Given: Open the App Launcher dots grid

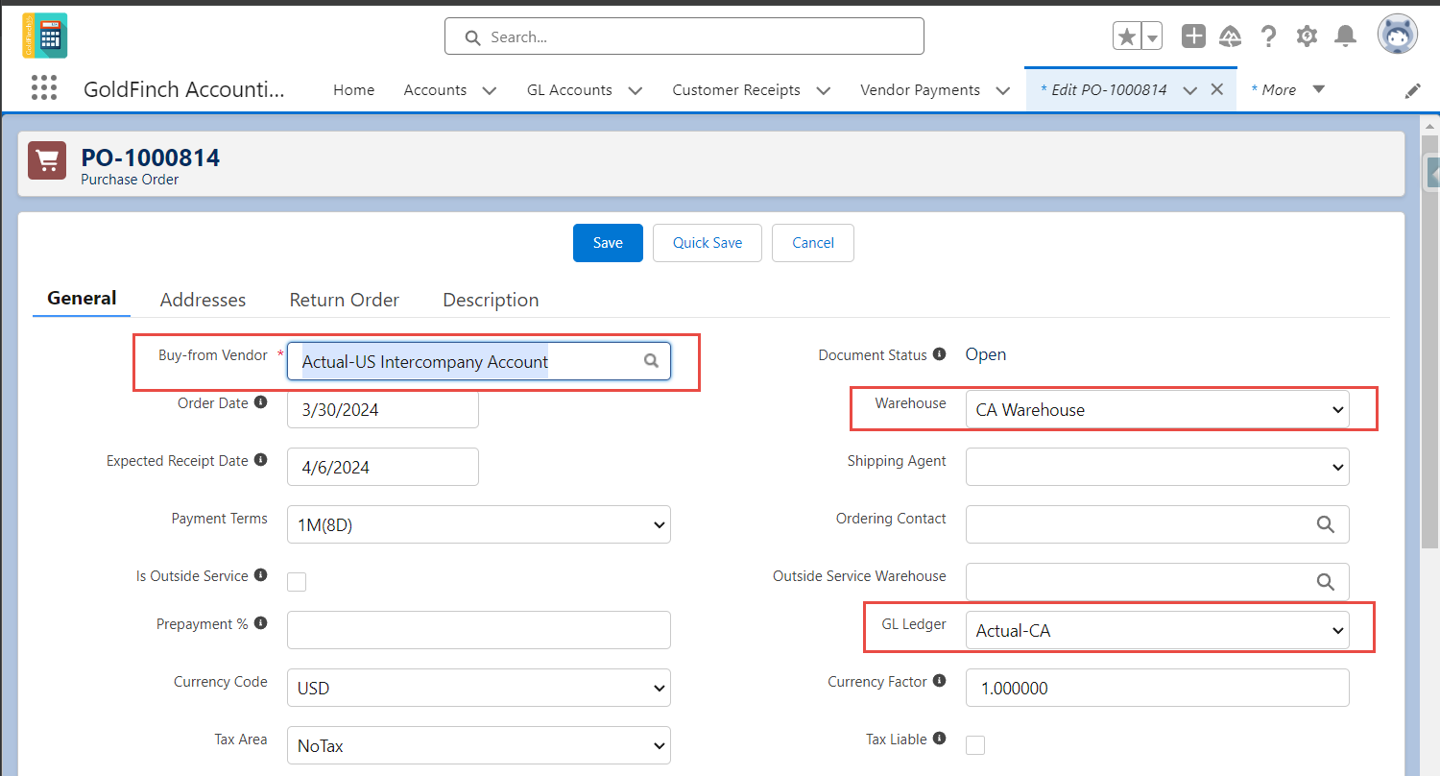Looking at the screenshot, I should point(44,88).
